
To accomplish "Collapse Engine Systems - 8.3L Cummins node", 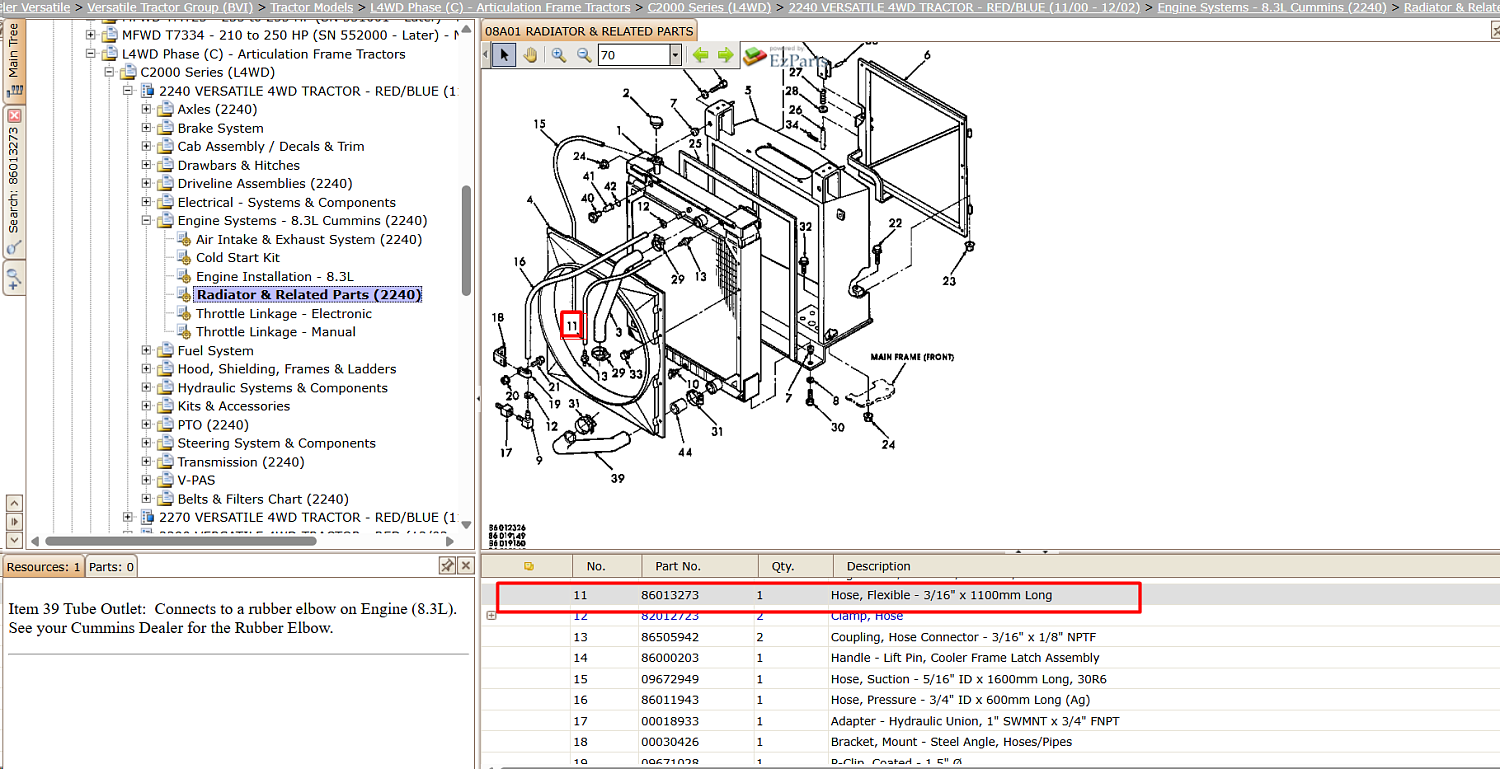I will [146, 220].
